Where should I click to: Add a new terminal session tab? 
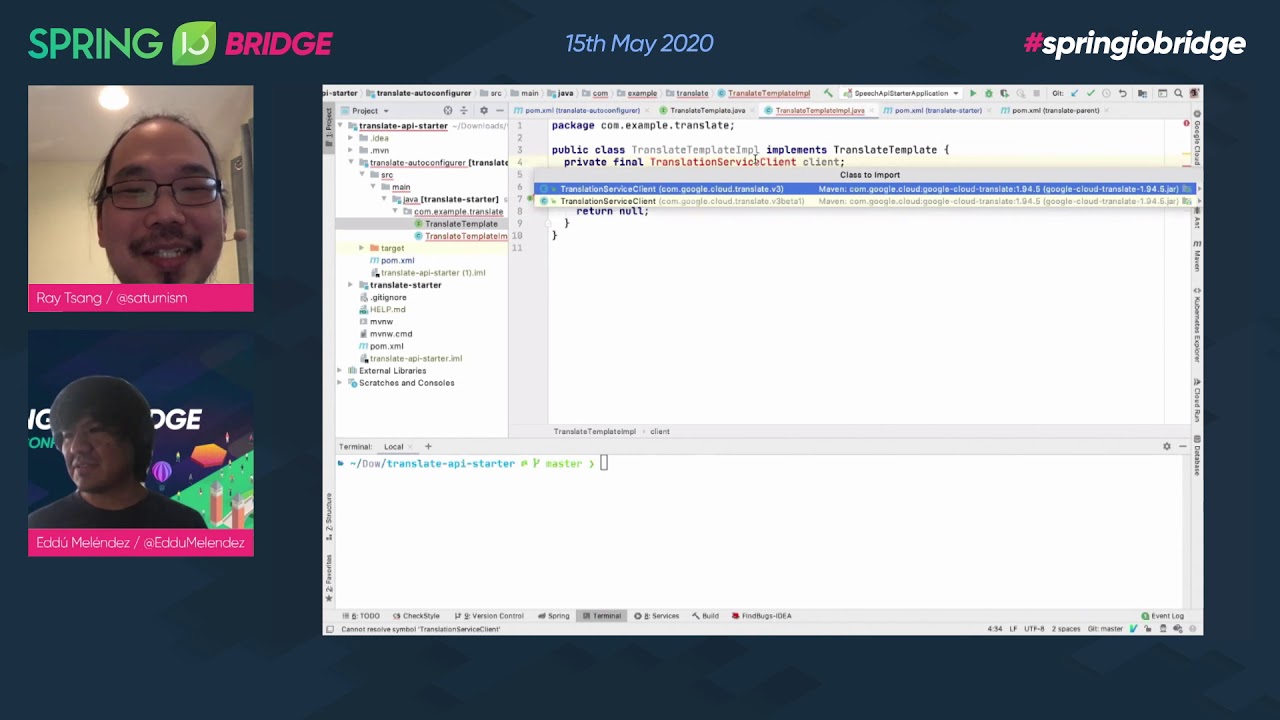coord(428,446)
